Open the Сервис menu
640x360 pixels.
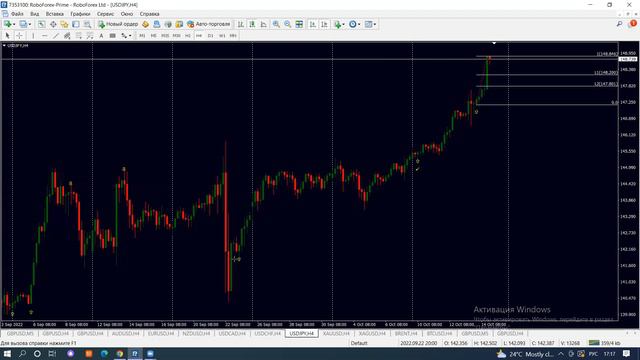(105, 14)
